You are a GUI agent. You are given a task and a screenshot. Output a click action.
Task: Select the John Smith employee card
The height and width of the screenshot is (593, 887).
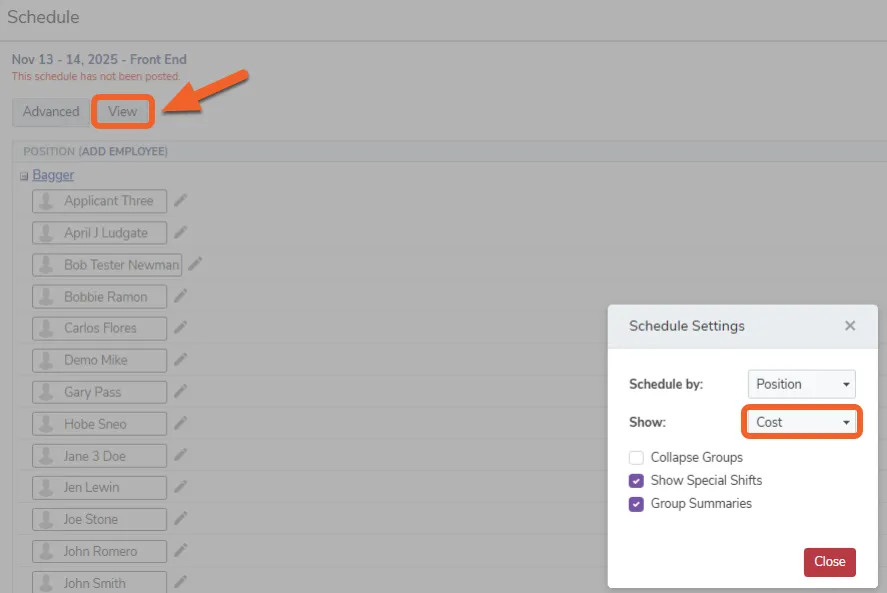[x=100, y=582]
